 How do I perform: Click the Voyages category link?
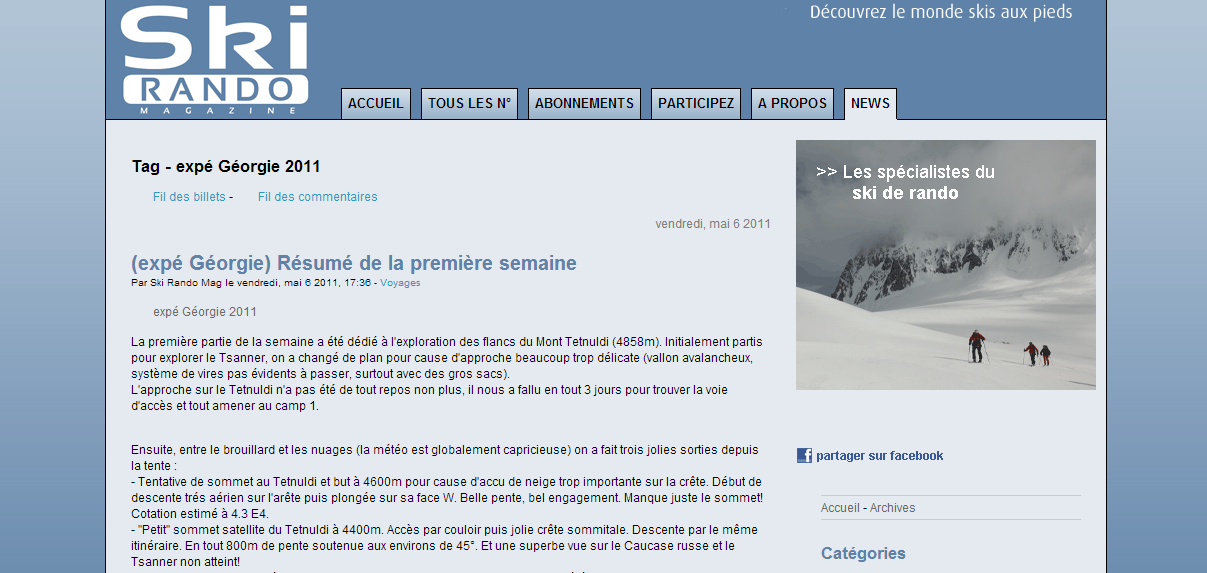coord(400,283)
